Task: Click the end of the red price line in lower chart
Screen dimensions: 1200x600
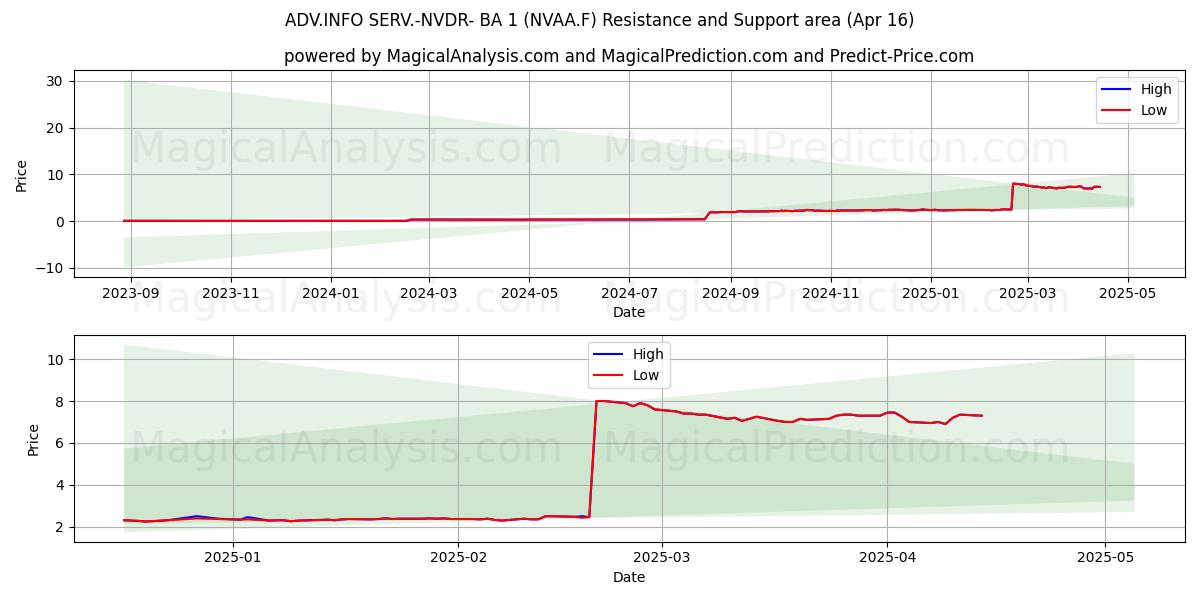Action: (x=982, y=415)
